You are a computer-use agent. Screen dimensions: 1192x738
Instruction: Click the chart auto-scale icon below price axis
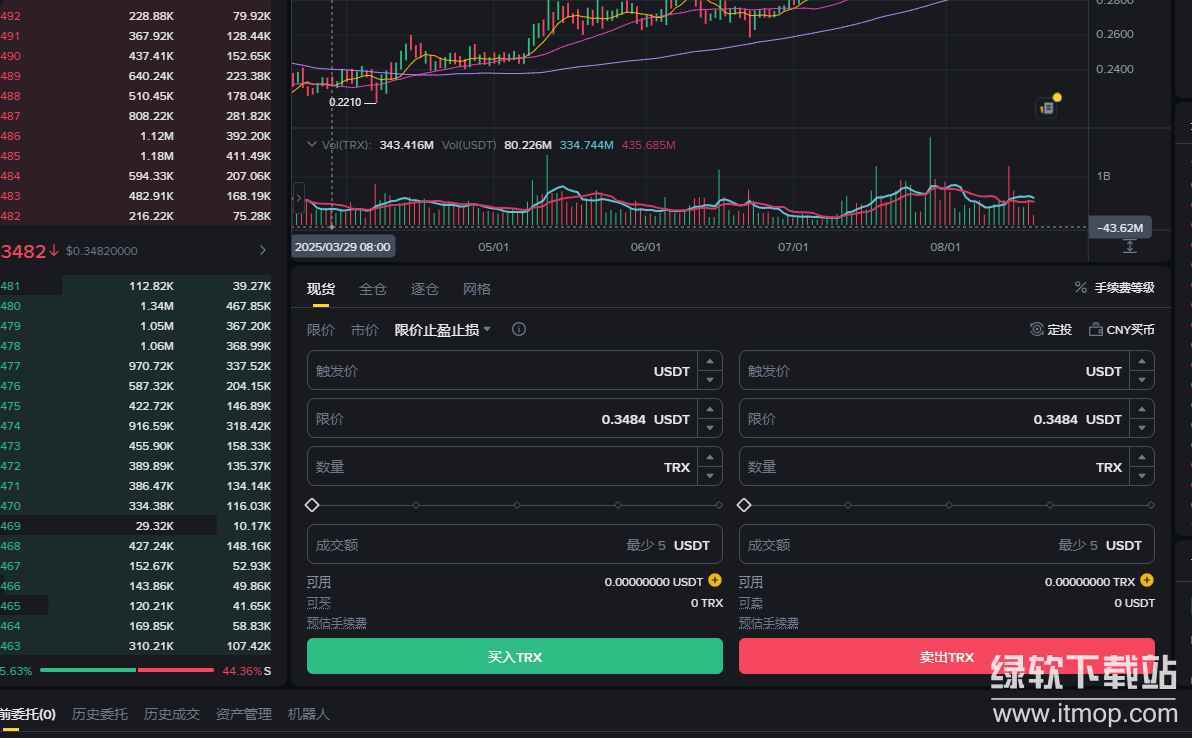pos(1130,247)
